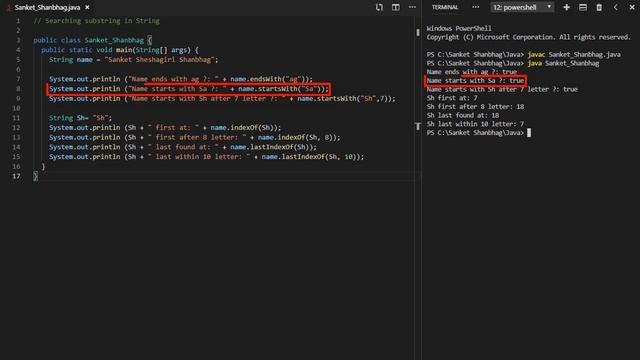Click the main method declaration line
This screenshot has height=360, width=640.
coord(120,50)
